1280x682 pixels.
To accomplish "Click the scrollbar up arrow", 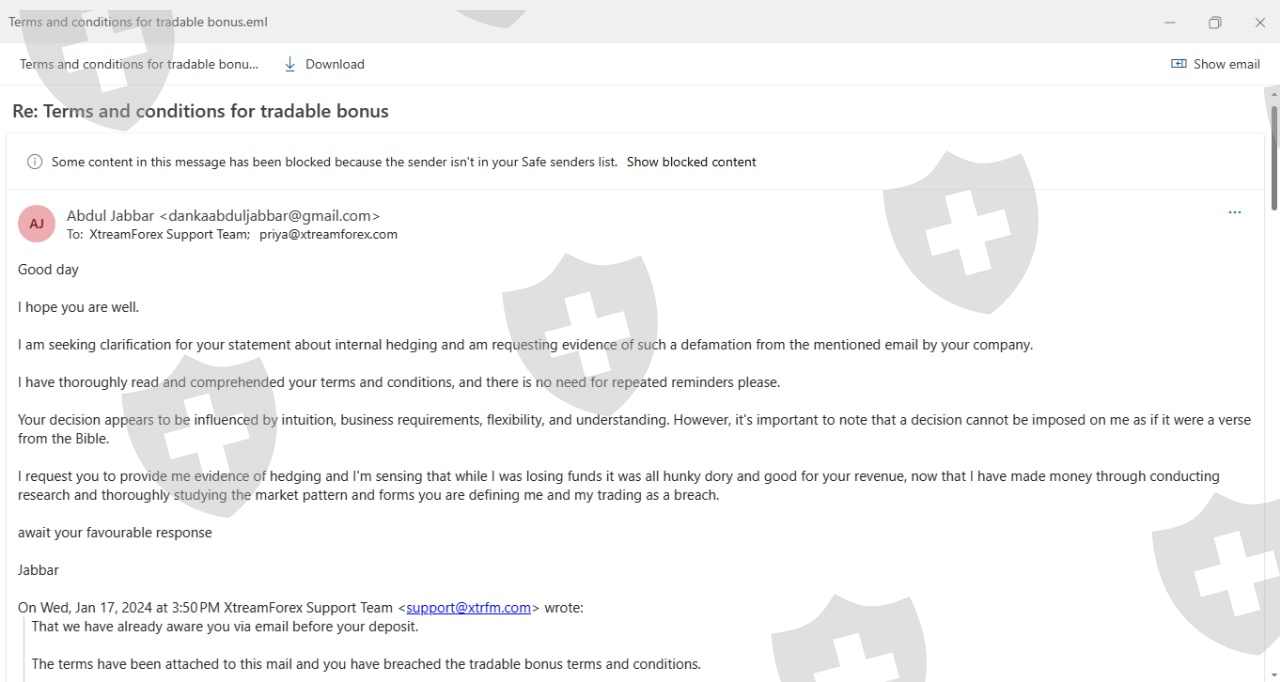I will (x=1273, y=93).
